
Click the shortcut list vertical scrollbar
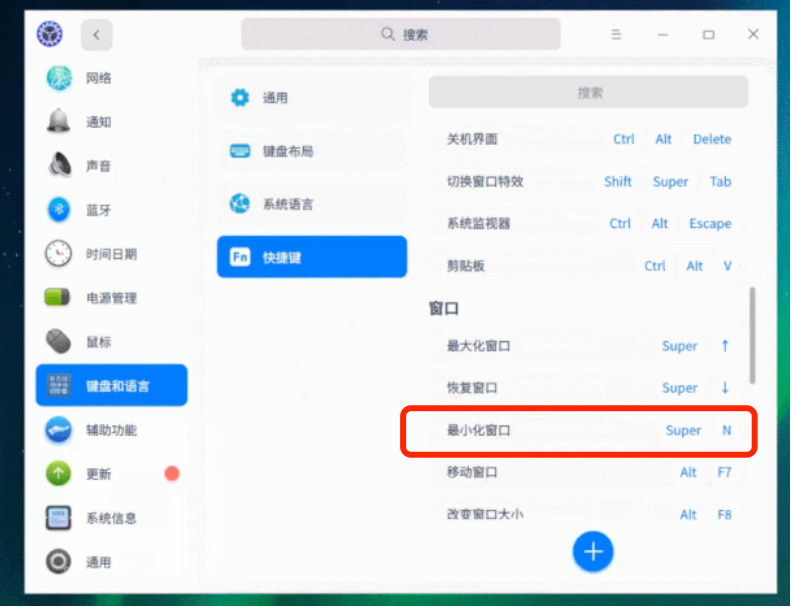coord(751,333)
